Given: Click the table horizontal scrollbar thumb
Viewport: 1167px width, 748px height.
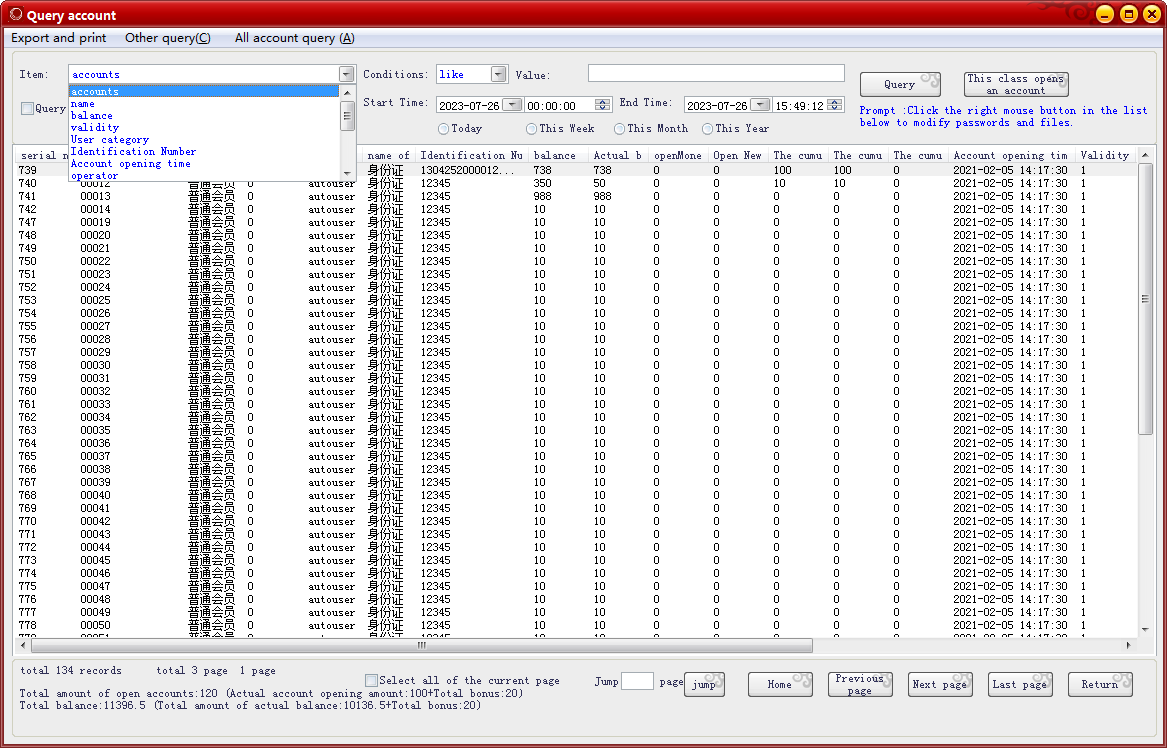Looking at the screenshot, I should [421, 645].
